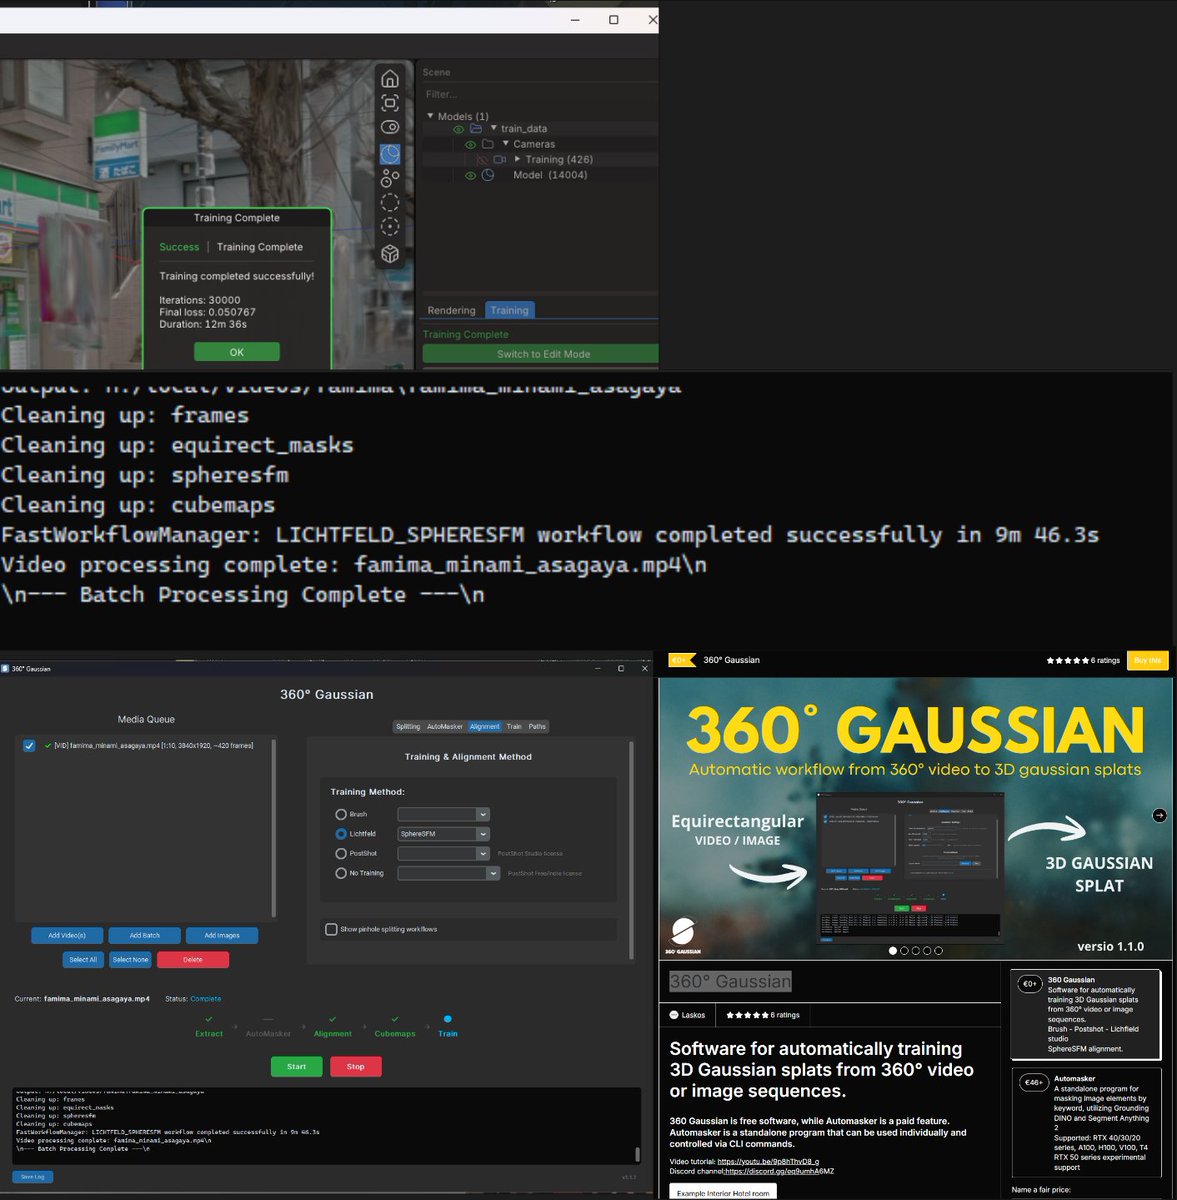Activate the frame-selection icon in viewport toolbar
1177x1200 pixels.
click(390, 103)
